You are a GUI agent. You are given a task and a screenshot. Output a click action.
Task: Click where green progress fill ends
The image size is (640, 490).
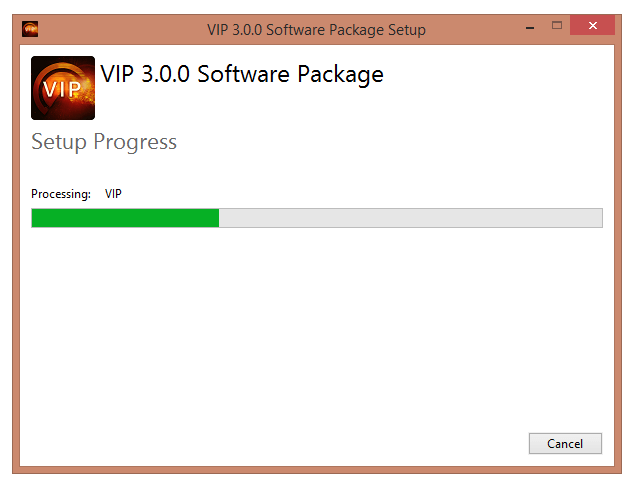click(x=219, y=218)
